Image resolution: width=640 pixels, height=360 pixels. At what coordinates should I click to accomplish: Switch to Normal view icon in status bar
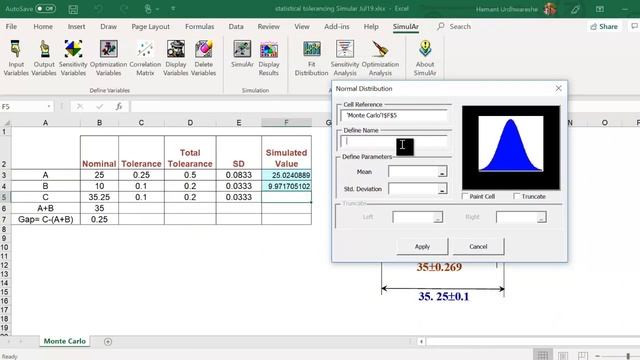click(x=542, y=355)
